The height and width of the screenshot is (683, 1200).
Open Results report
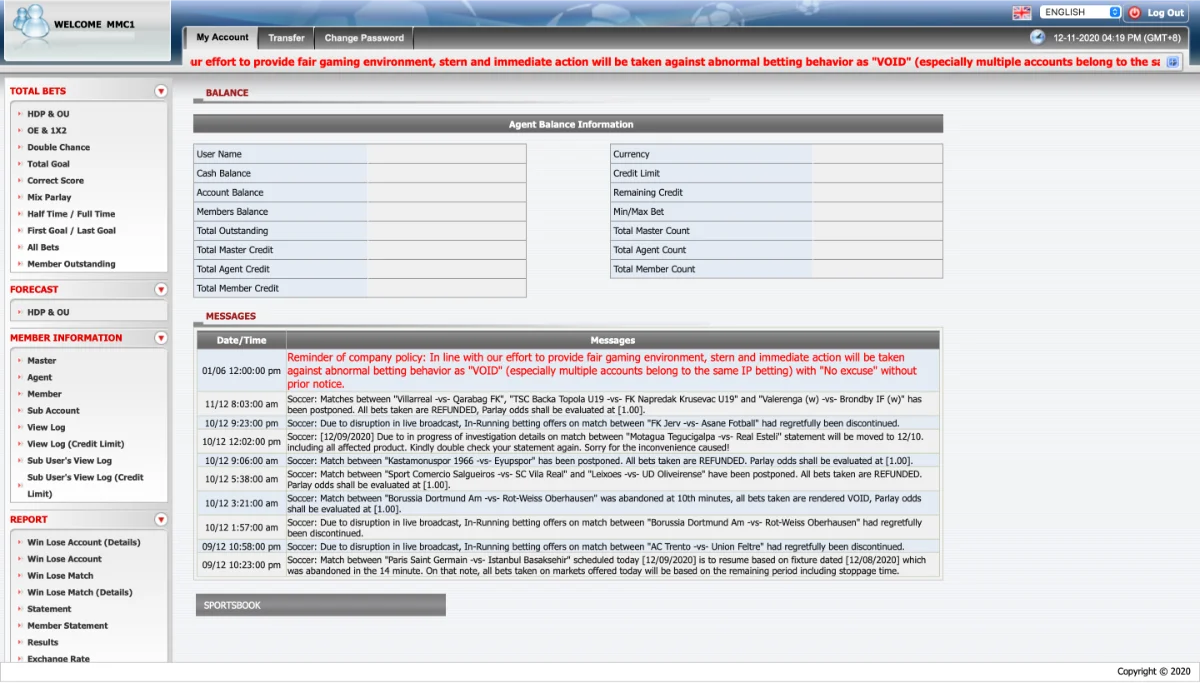click(42, 642)
